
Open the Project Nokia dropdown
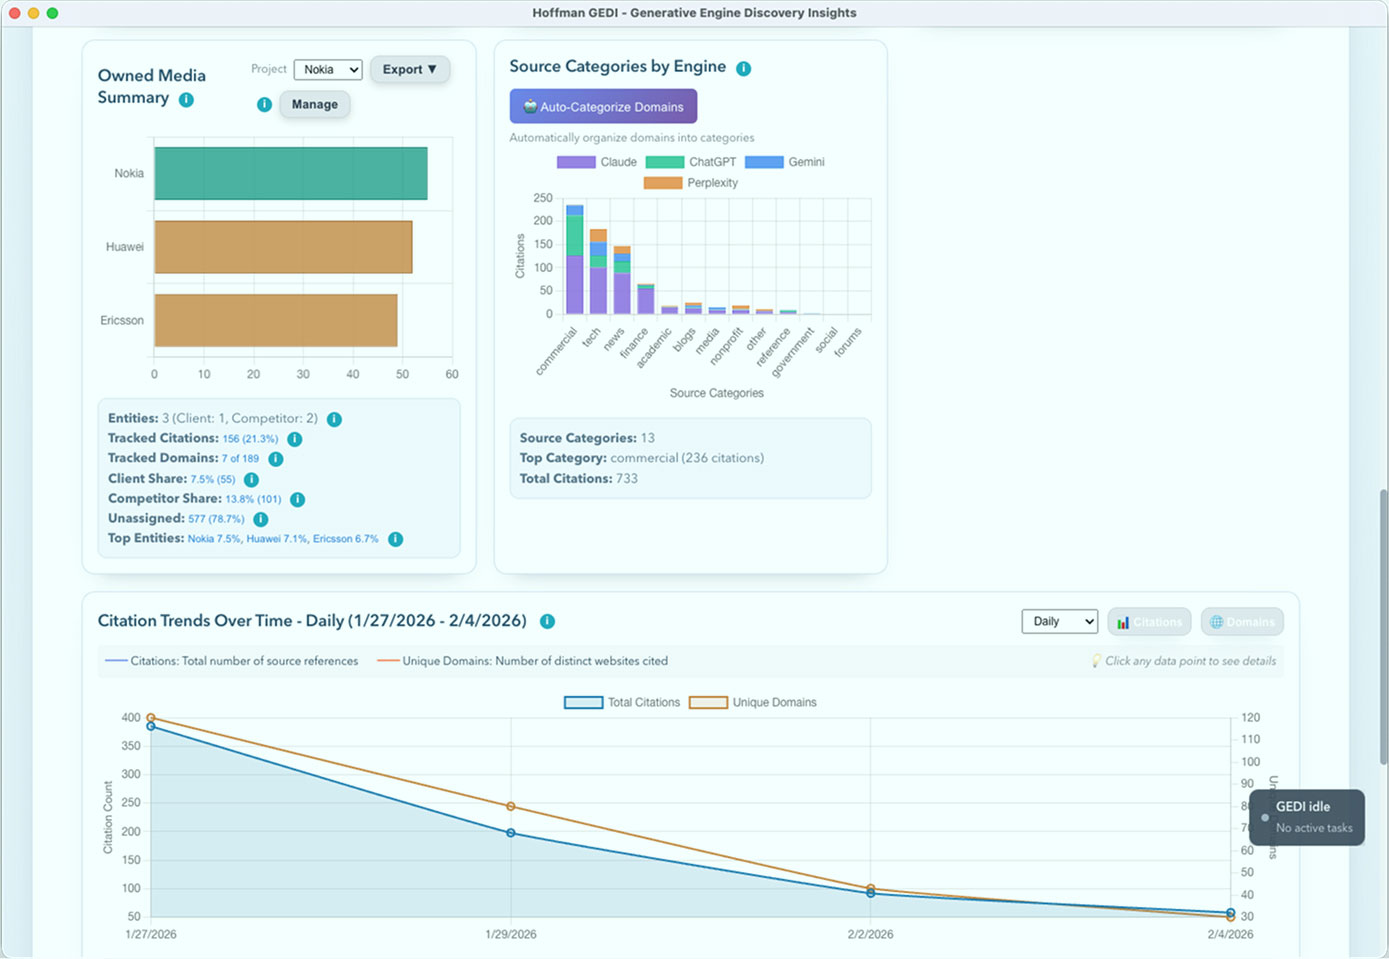(x=328, y=69)
